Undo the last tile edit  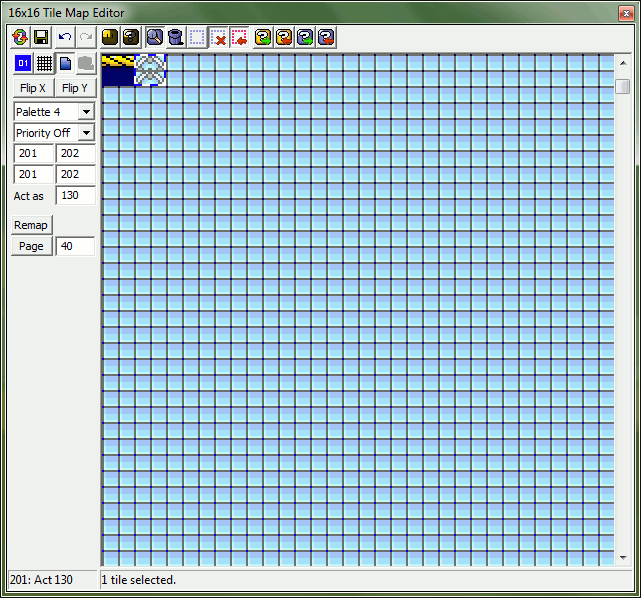[65, 37]
